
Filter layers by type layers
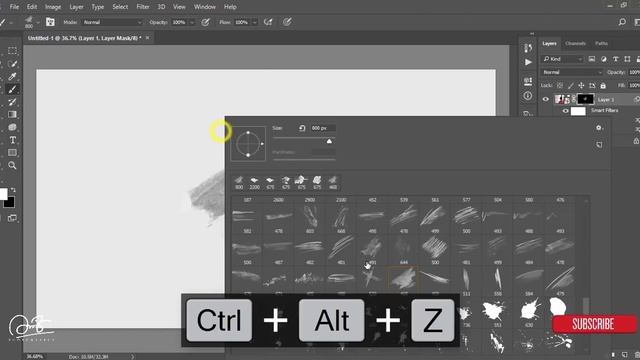(616, 59)
